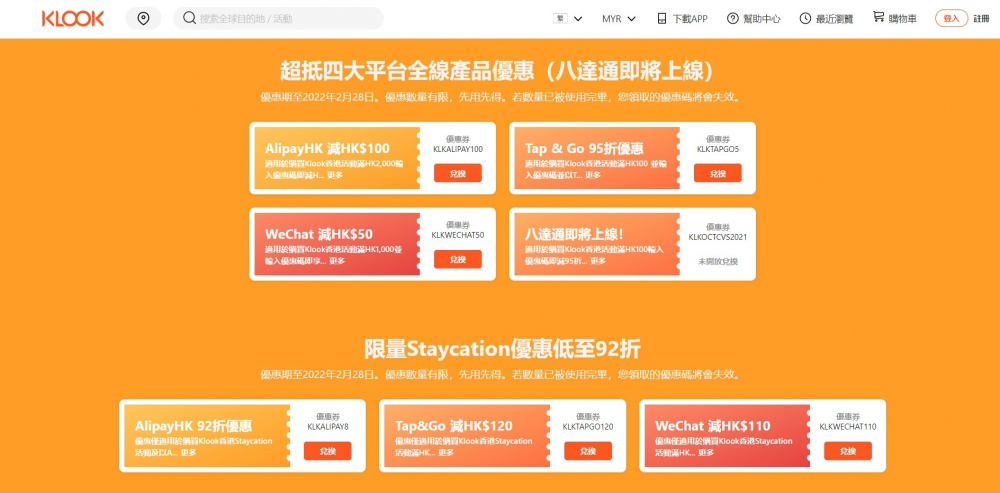Click coupon code text KLKOCTCVS2021
This screenshot has height=493, width=1000.
click(x=718, y=237)
